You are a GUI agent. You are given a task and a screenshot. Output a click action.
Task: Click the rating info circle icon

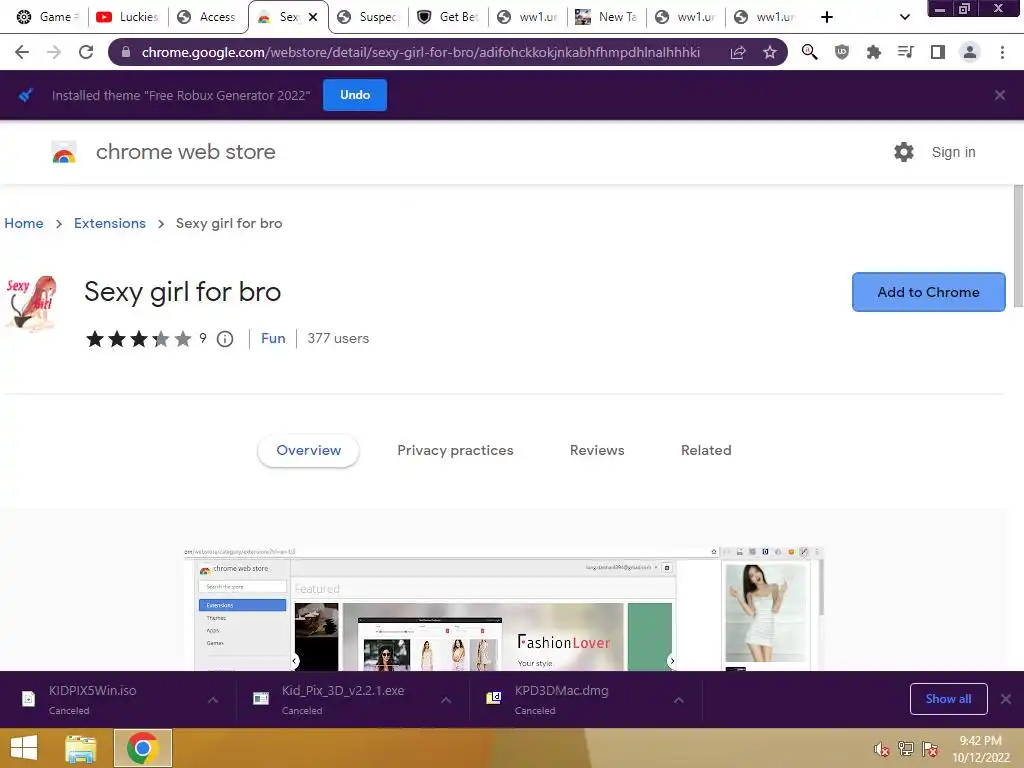225,339
